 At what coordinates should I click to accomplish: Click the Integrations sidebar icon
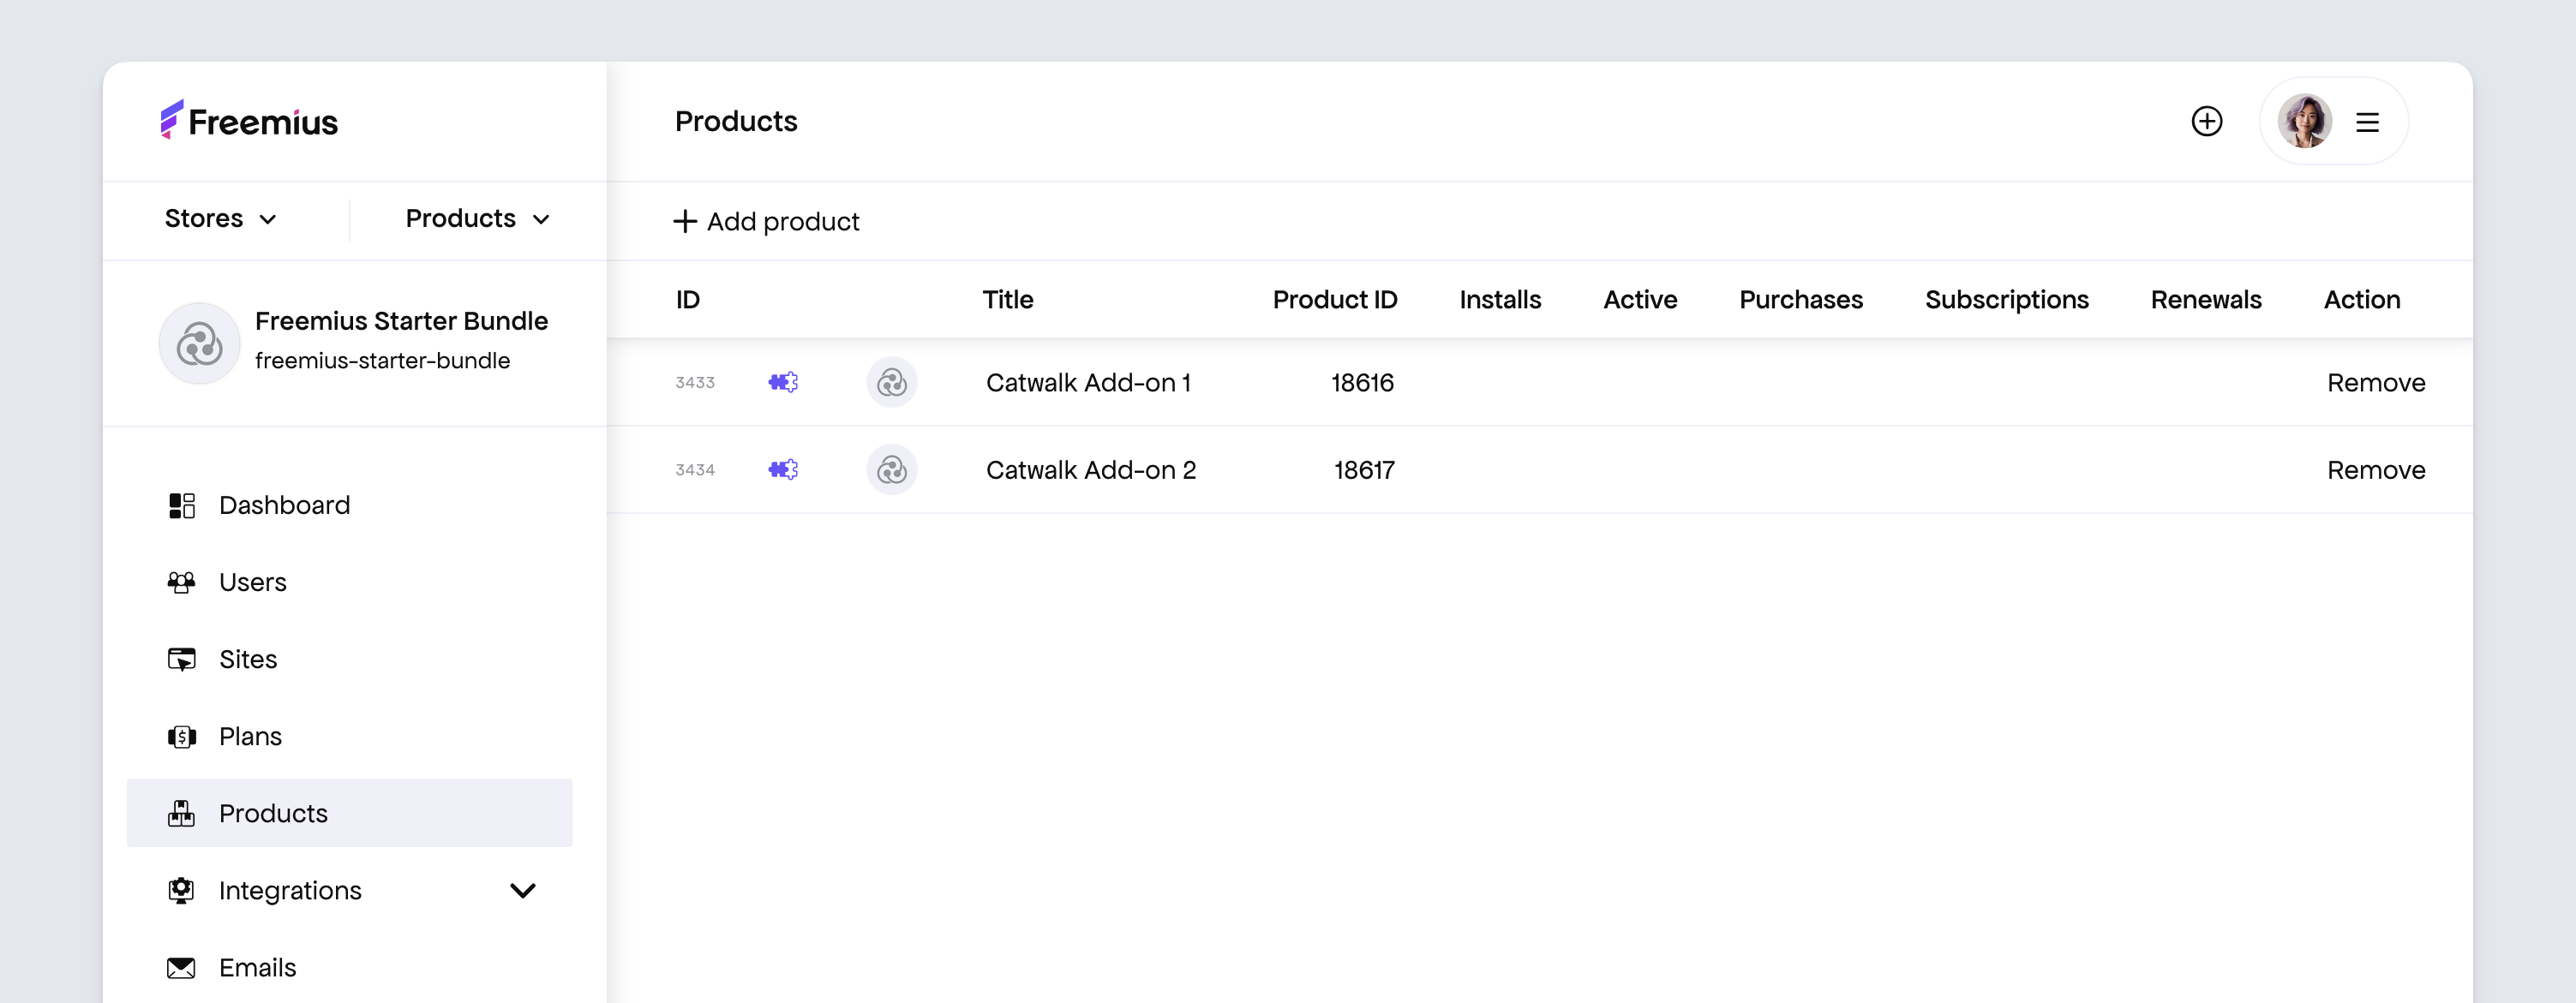(x=181, y=890)
